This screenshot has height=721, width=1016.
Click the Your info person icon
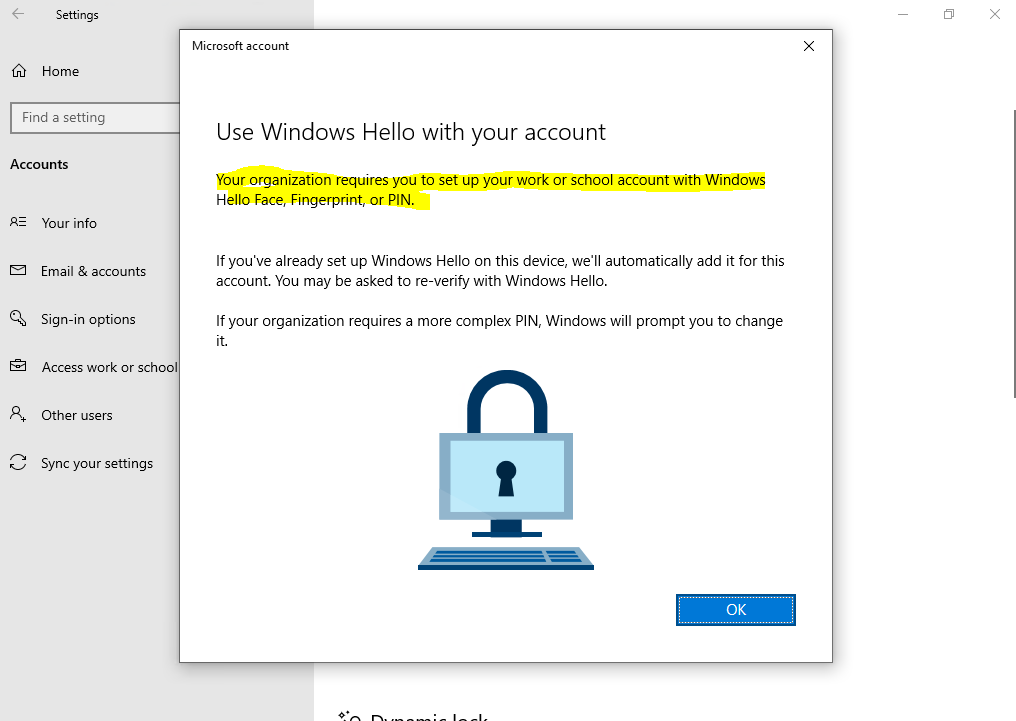pyautogui.click(x=18, y=222)
